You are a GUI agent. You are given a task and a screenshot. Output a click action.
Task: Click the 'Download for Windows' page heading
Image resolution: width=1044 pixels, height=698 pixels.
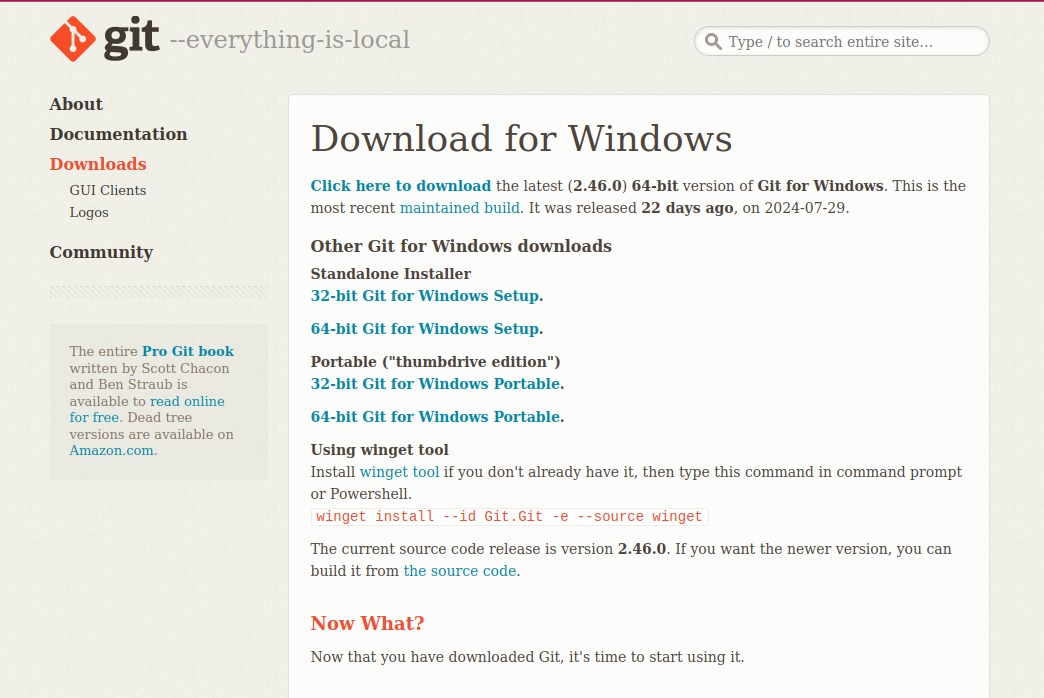point(521,139)
